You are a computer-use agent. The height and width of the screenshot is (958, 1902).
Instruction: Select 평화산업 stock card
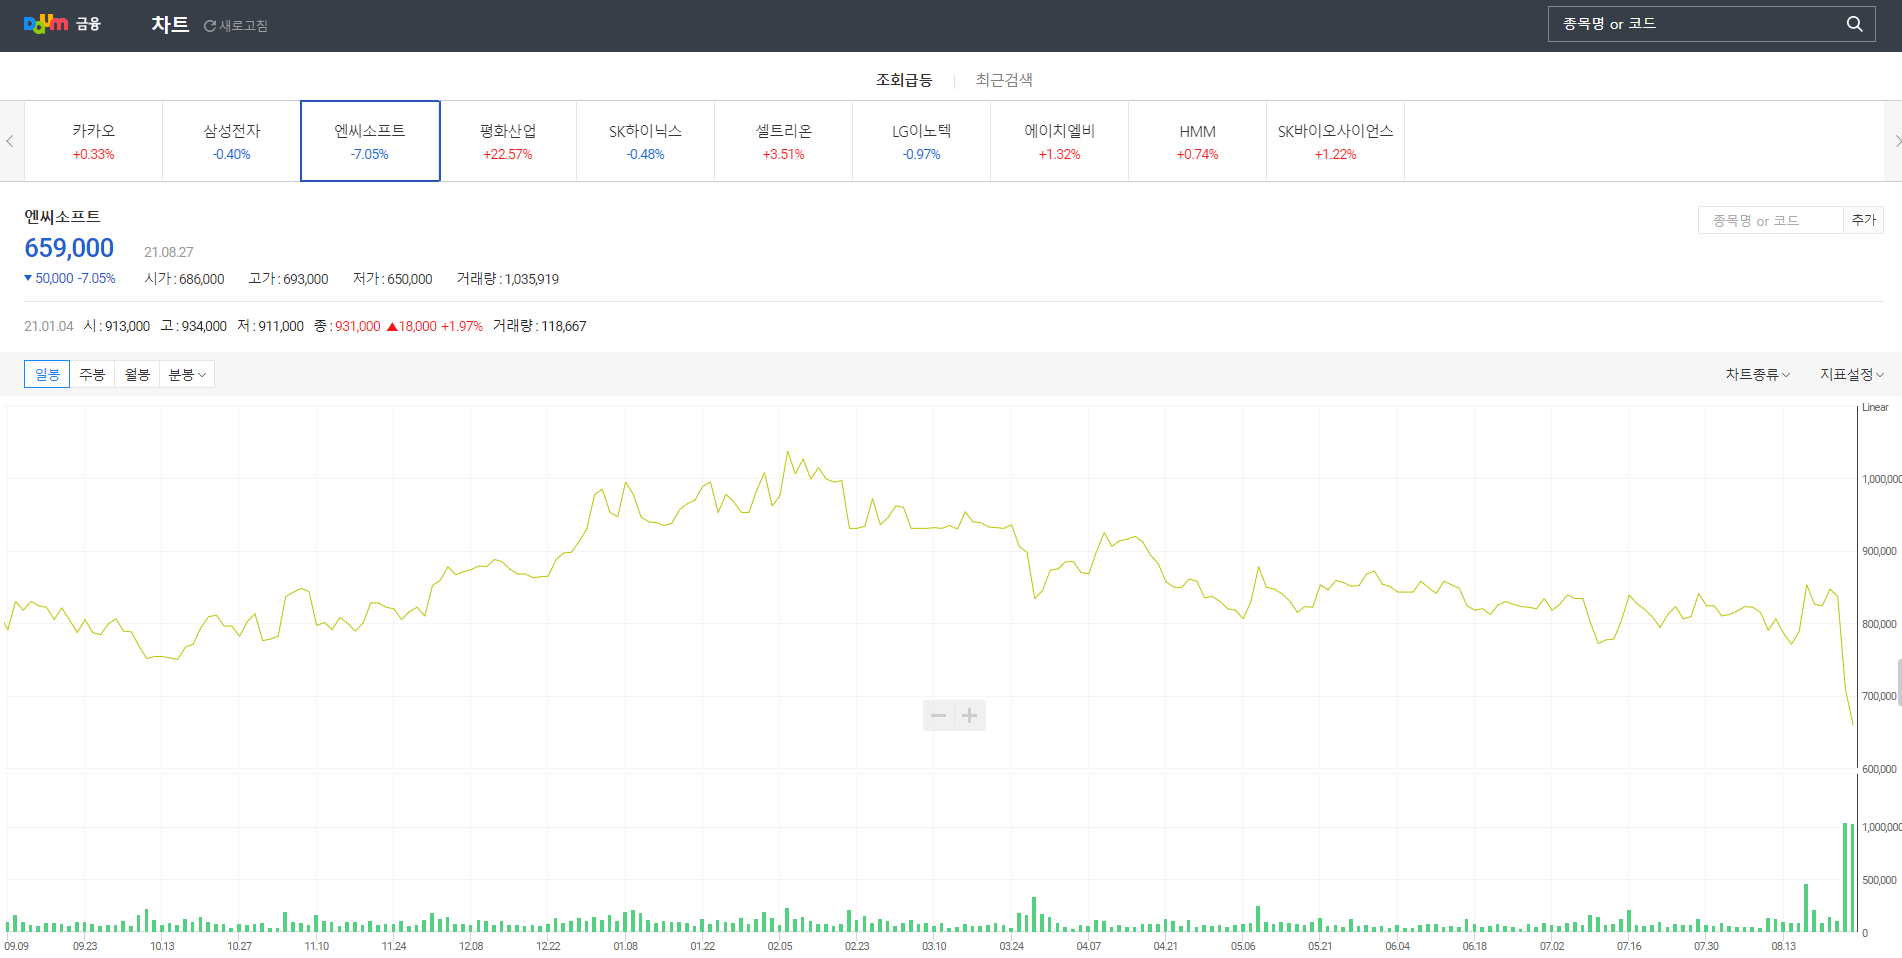(508, 141)
